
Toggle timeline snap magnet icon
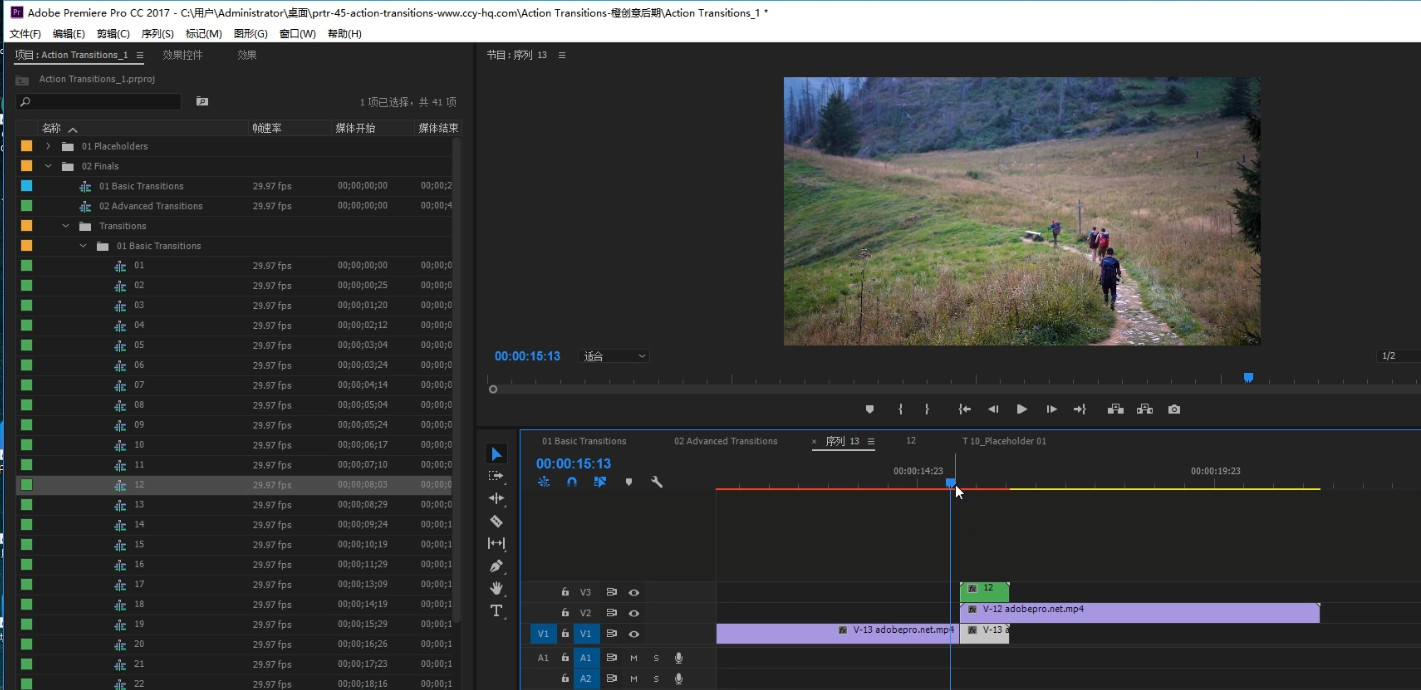click(572, 482)
